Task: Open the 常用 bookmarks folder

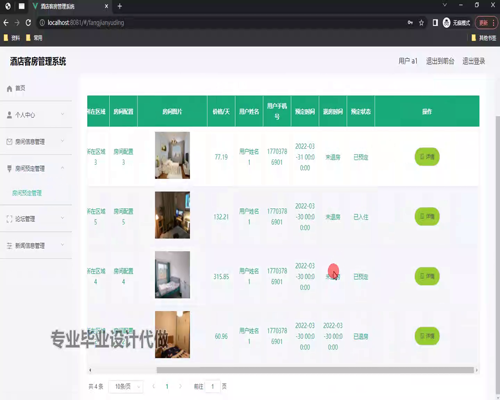Action: pos(34,38)
